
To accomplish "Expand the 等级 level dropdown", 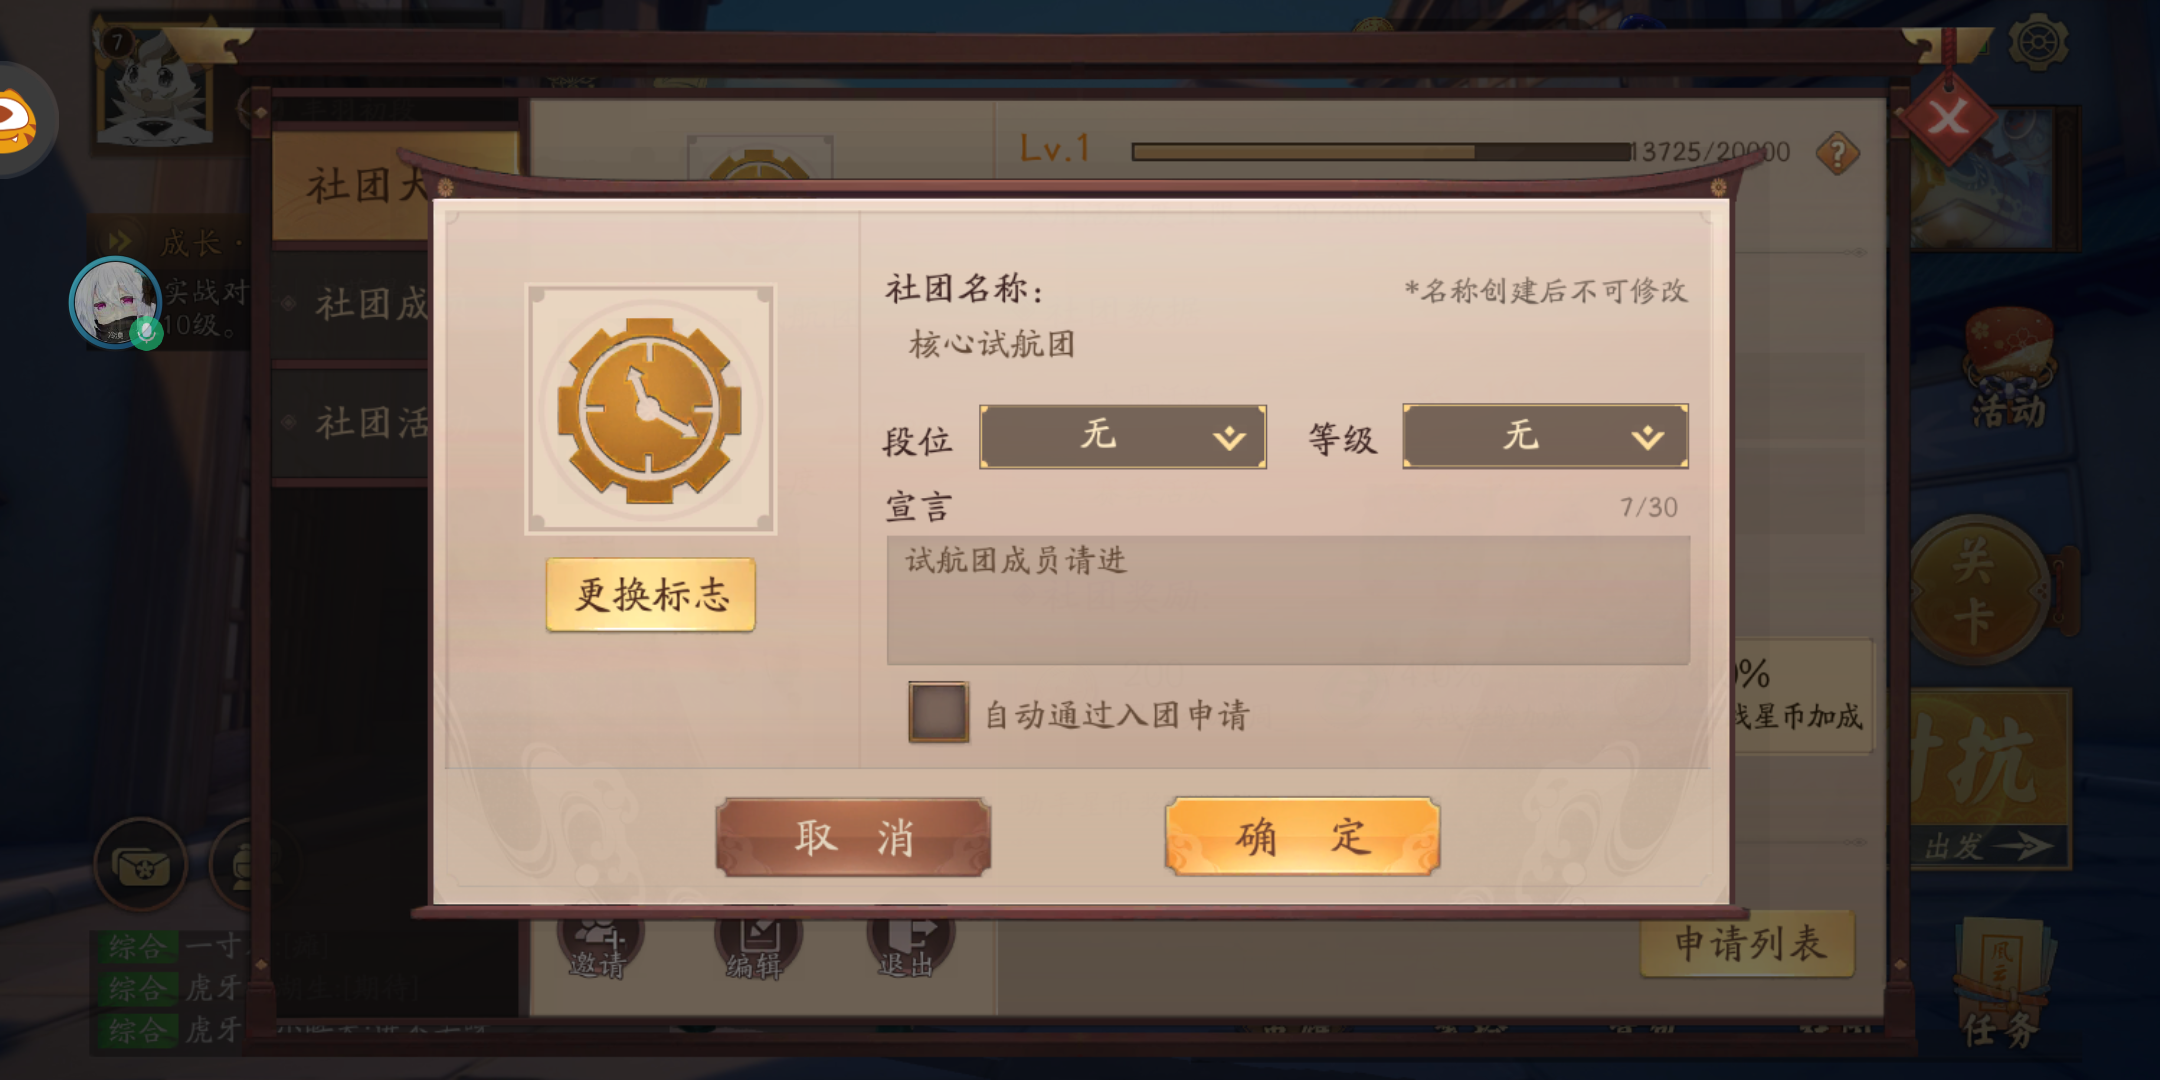I will pos(1545,436).
